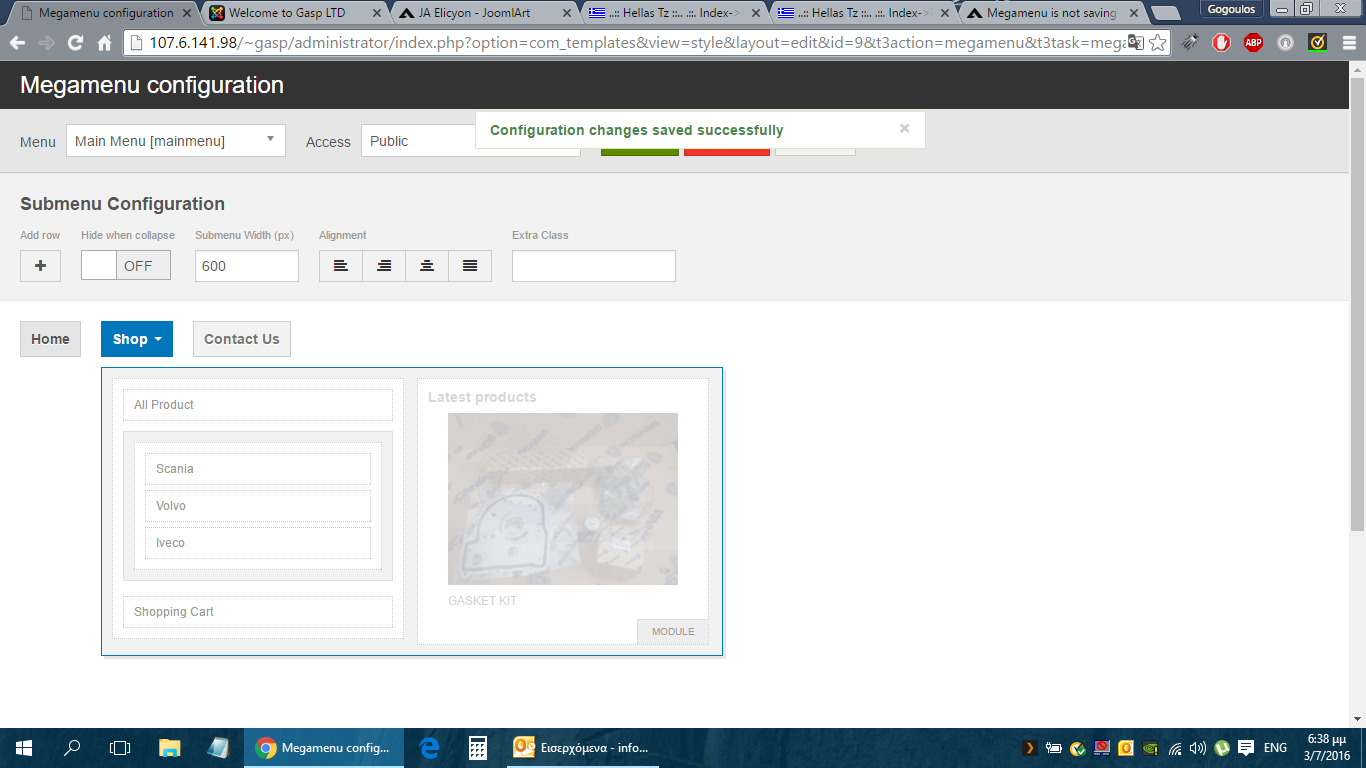This screenshot has height=768, width=1366.
Task: Select the Shopping Cart submenu item
Action: (x=258, y=612)
